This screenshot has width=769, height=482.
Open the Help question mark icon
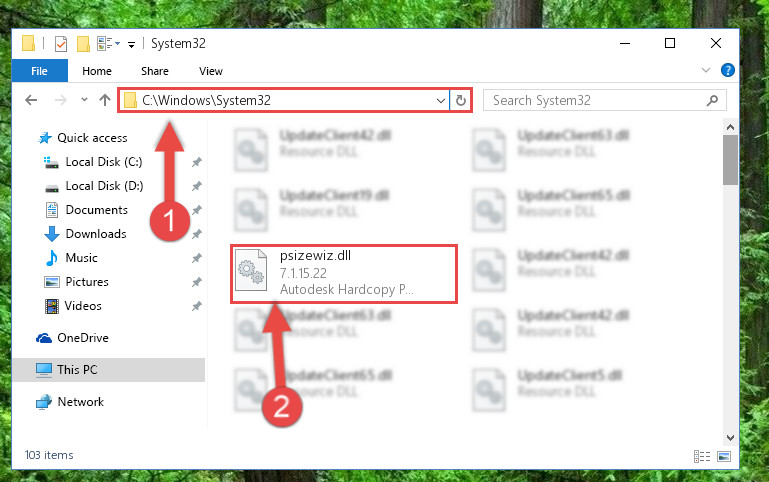[728, 70]
